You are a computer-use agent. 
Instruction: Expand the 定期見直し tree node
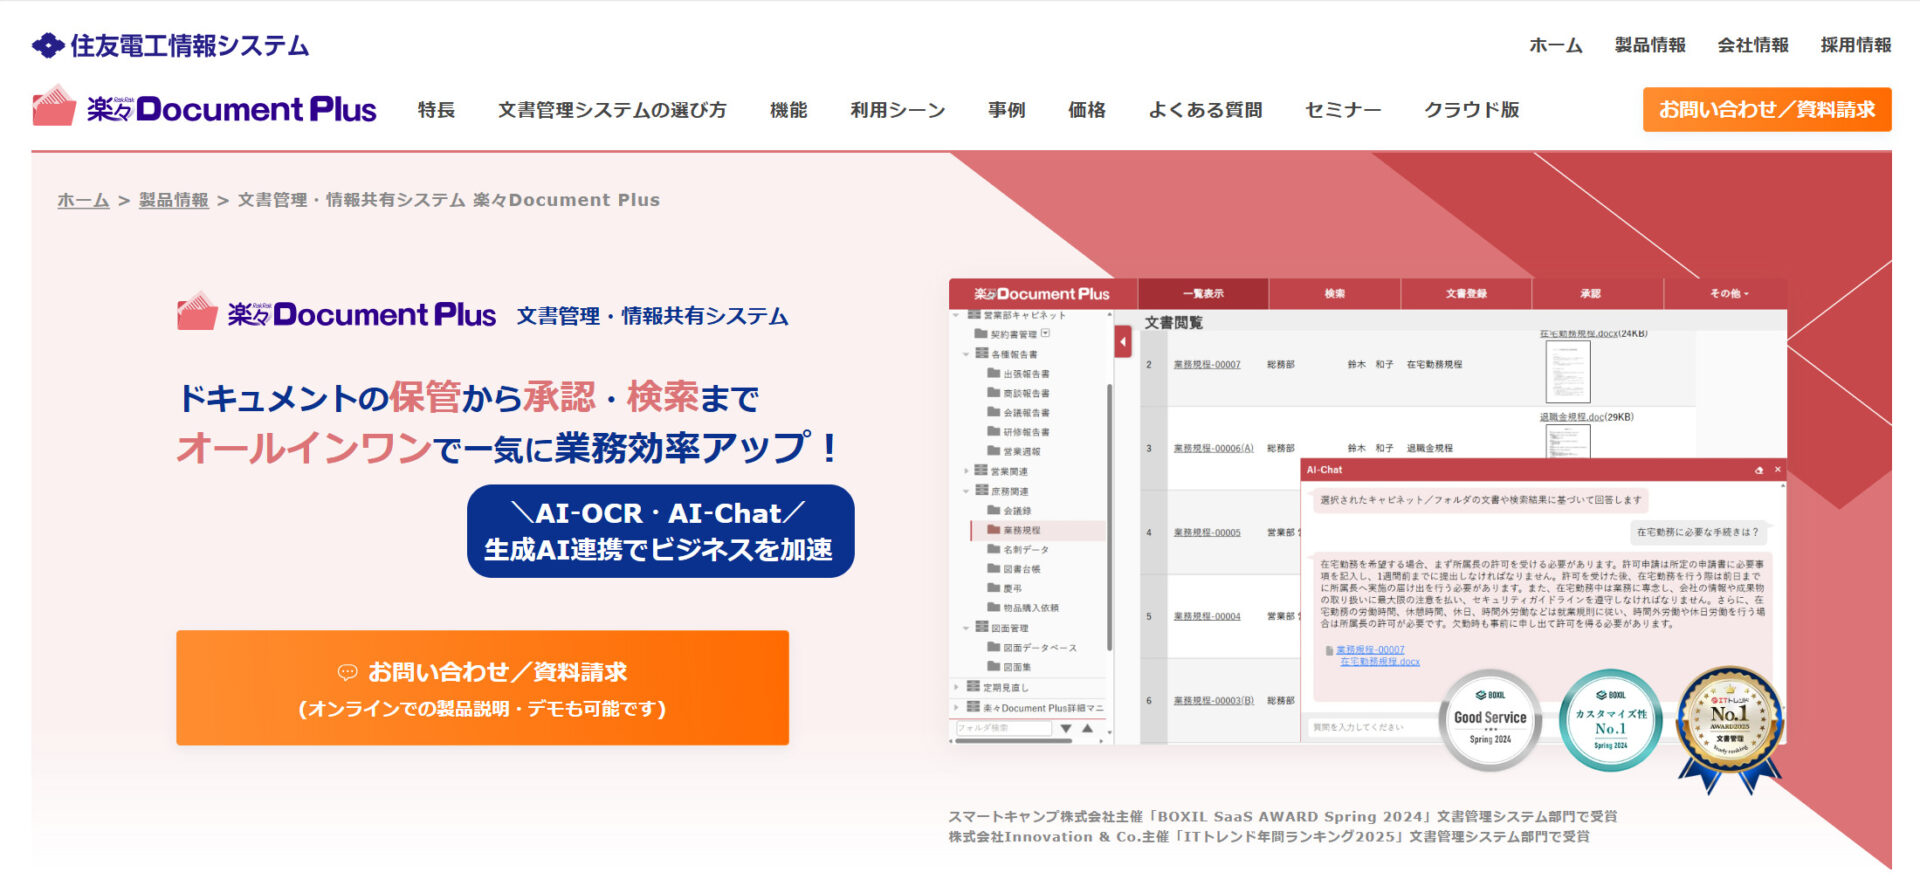[x=957, y=687]
